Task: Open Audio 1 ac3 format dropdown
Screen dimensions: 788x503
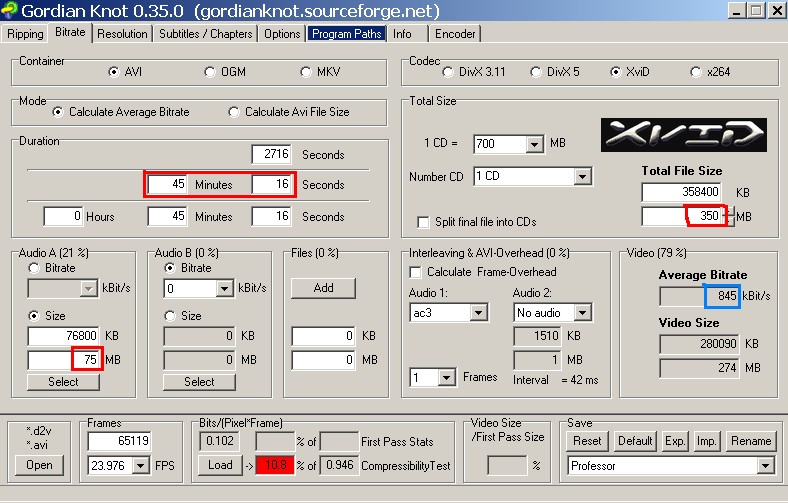Action: point(478,313)
